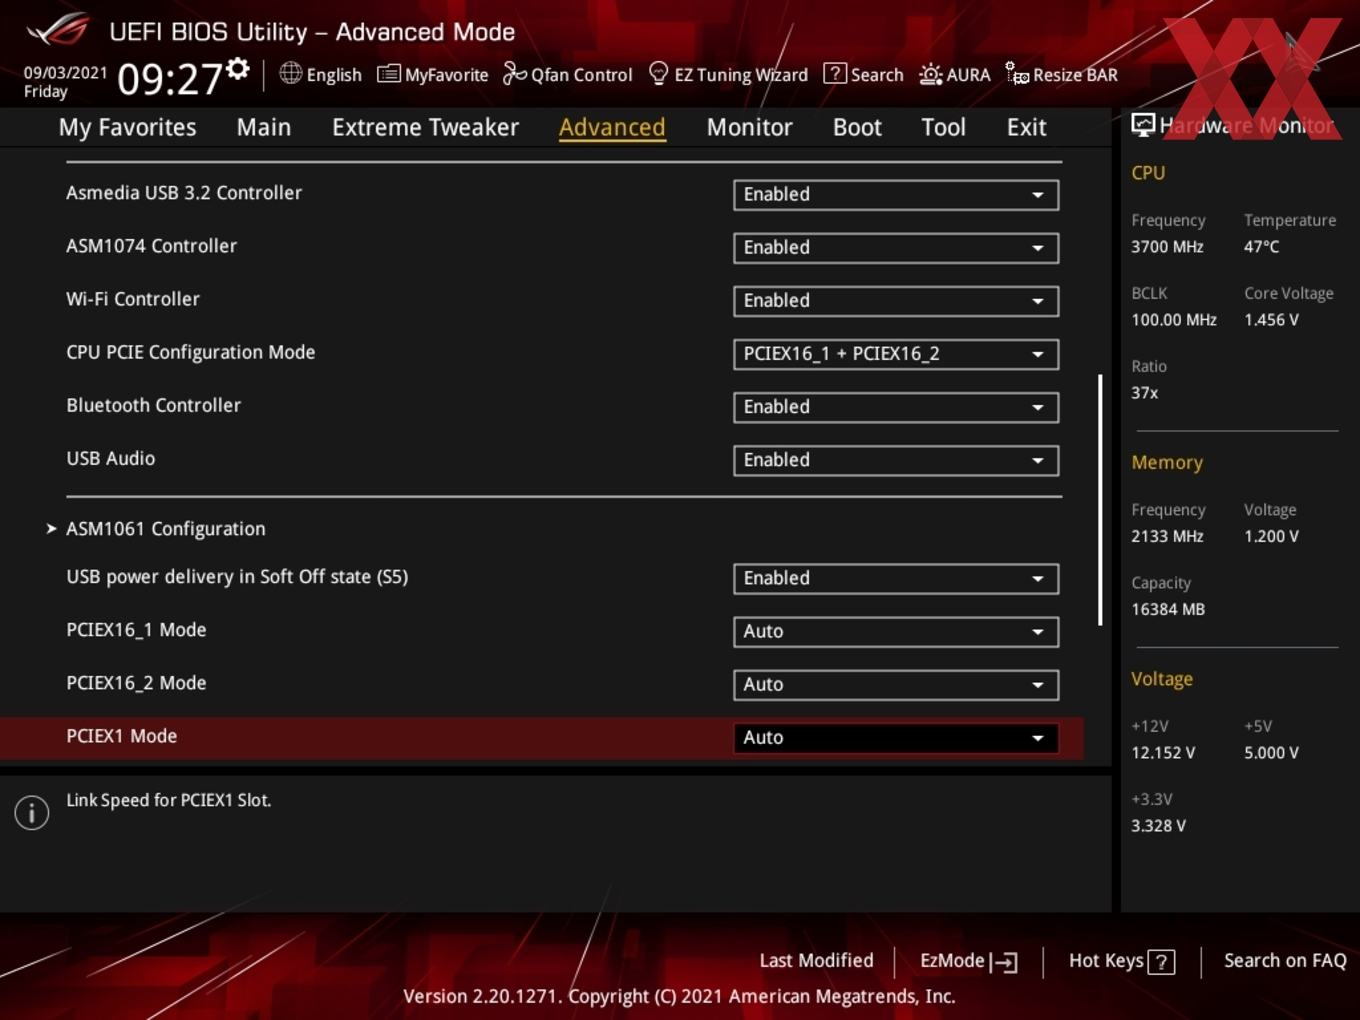
Task: Open CPU PCIE Configuration Mode dropdown
Action: point(895,353)
